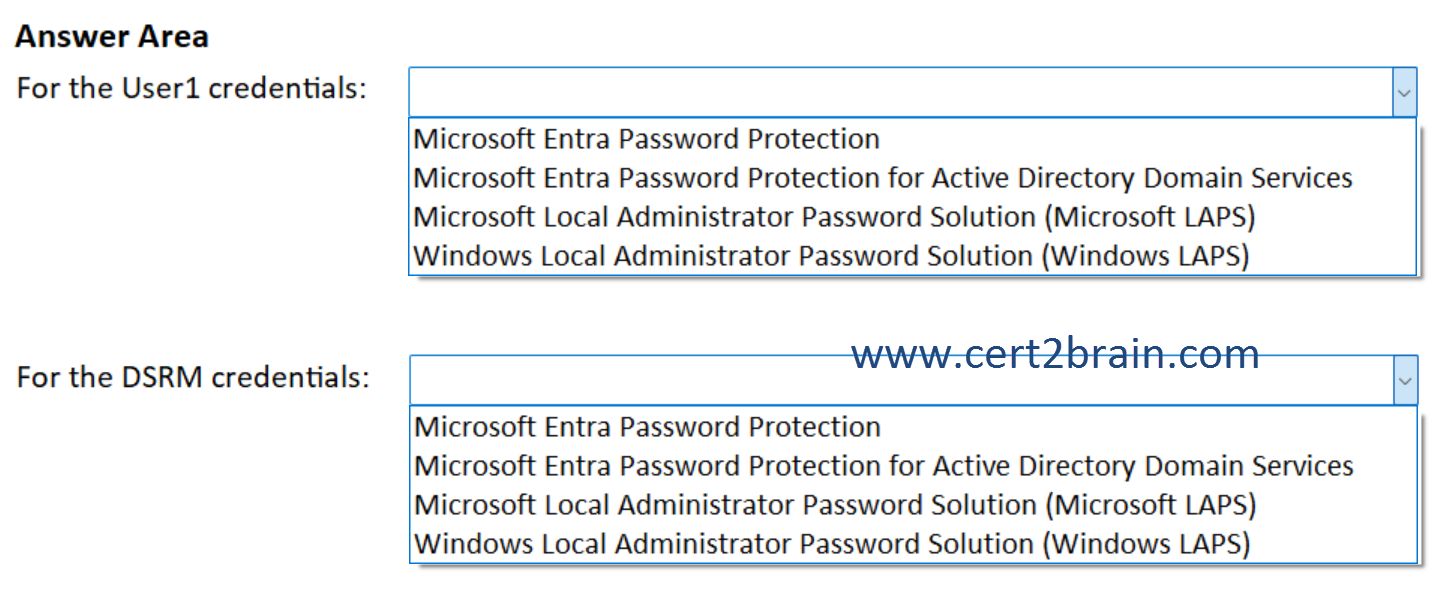
Task: Select Windows LAPS option in User1 list
Action: click(x=831, y=256)
